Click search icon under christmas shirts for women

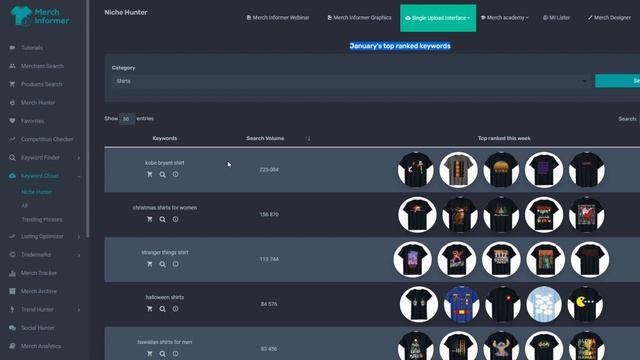click(162, 220)
